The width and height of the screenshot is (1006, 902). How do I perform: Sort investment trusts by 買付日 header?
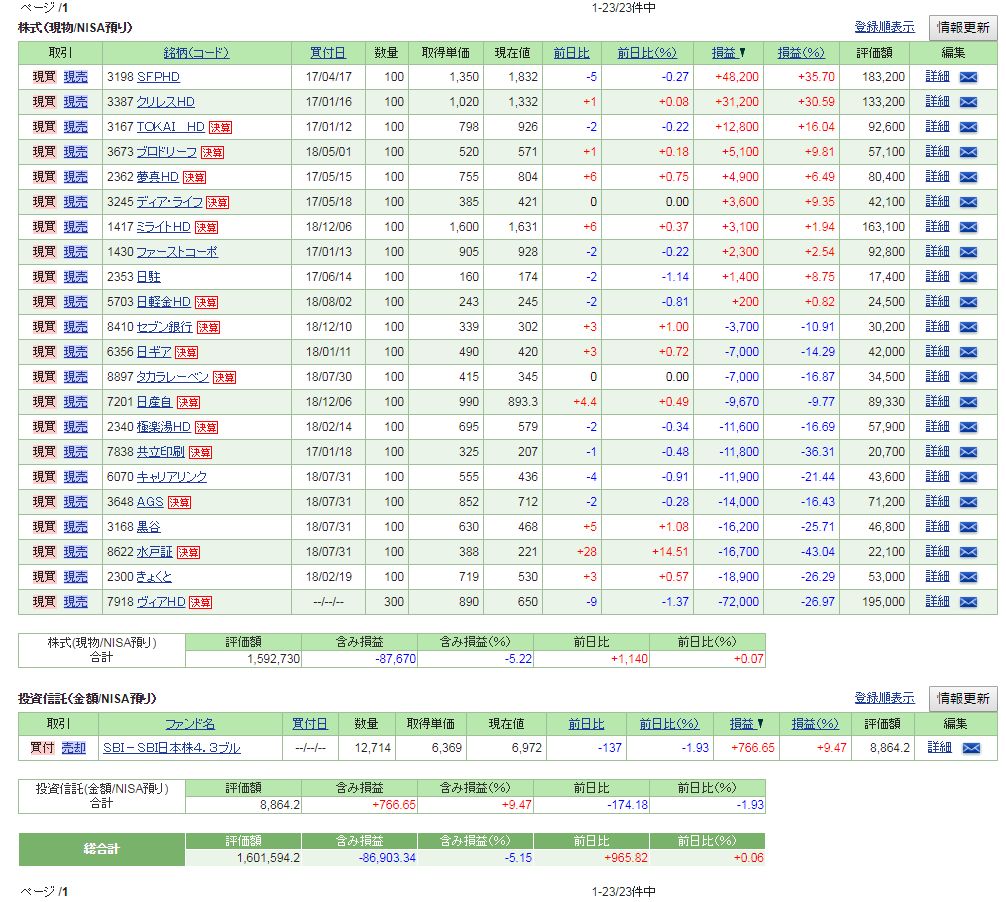[310, 724]
